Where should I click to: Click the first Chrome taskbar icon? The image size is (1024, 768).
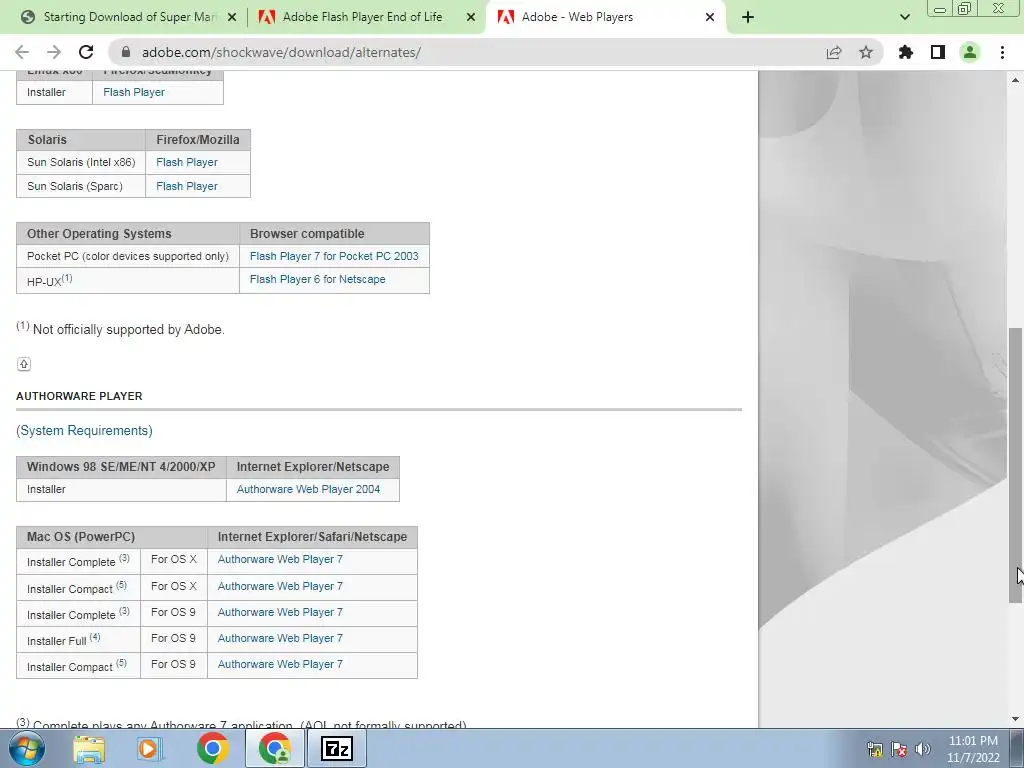[x=212, y=748]
